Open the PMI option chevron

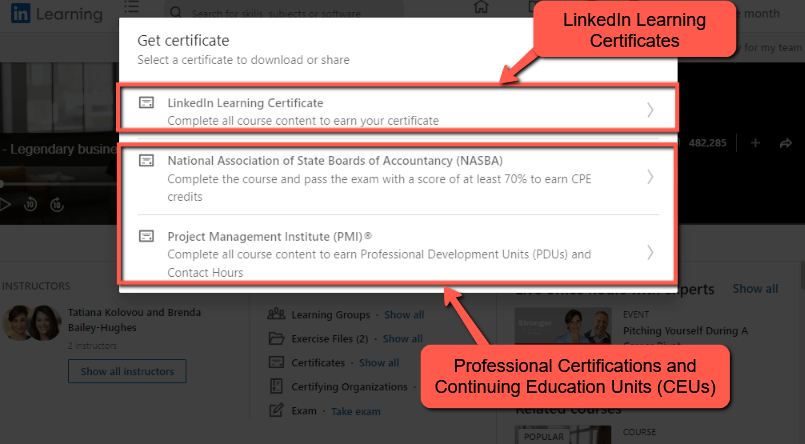click(x=650, y=252)
